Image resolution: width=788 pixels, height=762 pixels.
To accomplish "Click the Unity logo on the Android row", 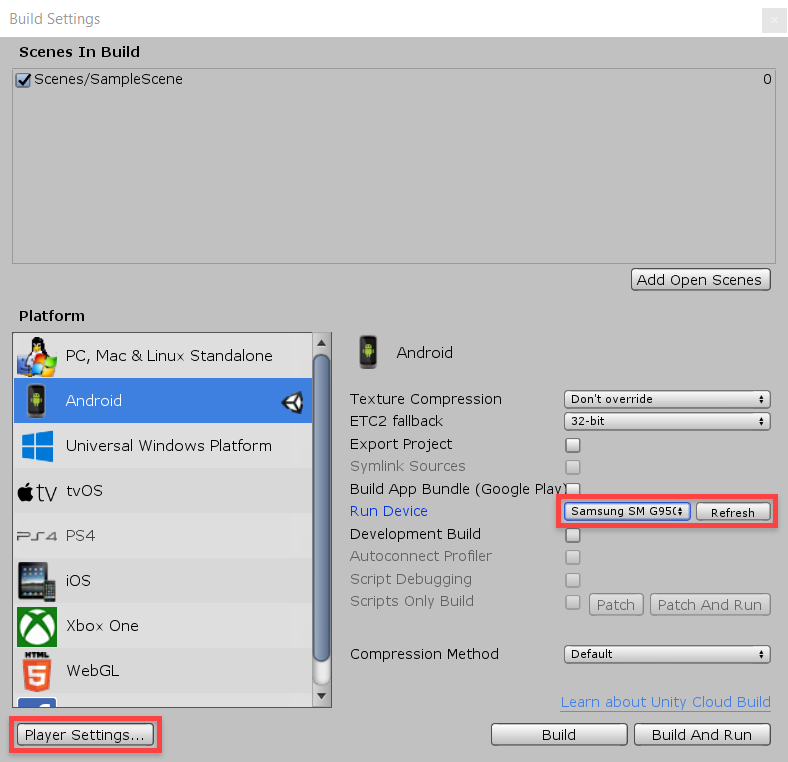I will pyautogui.click(x=293, y=402).
